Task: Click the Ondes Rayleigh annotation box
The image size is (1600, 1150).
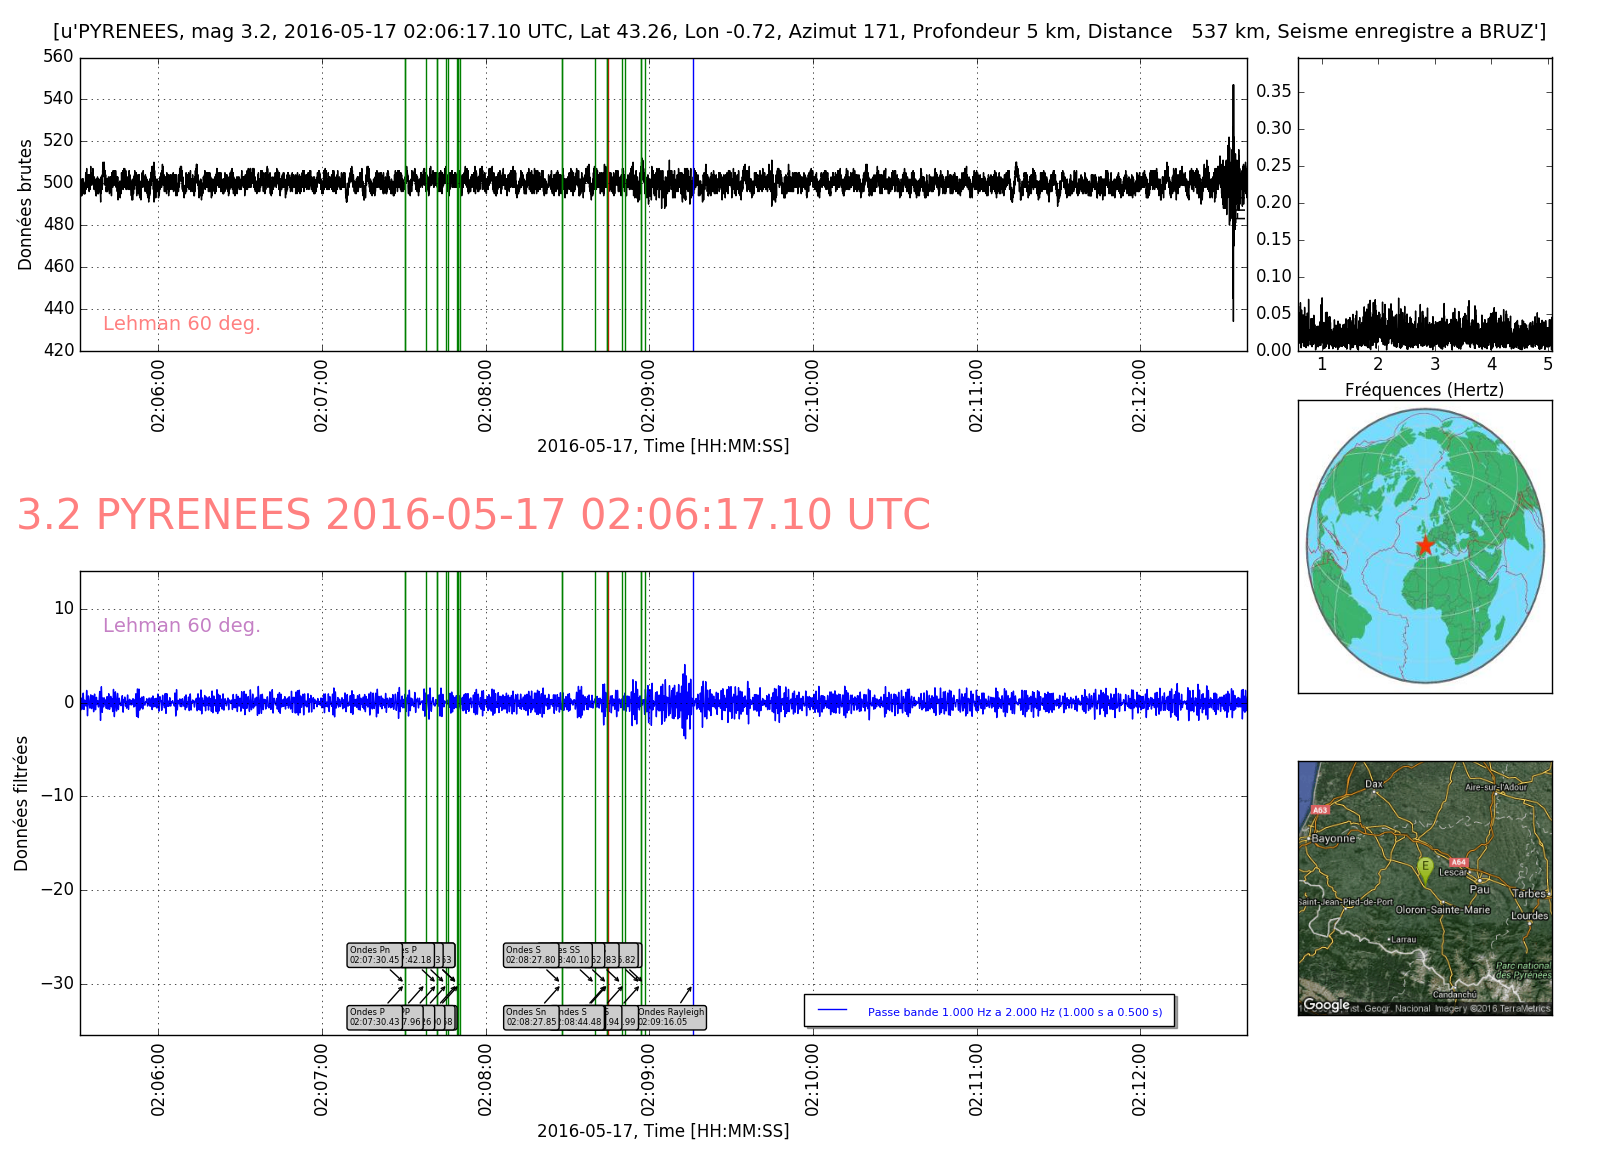Action: 672,1017
